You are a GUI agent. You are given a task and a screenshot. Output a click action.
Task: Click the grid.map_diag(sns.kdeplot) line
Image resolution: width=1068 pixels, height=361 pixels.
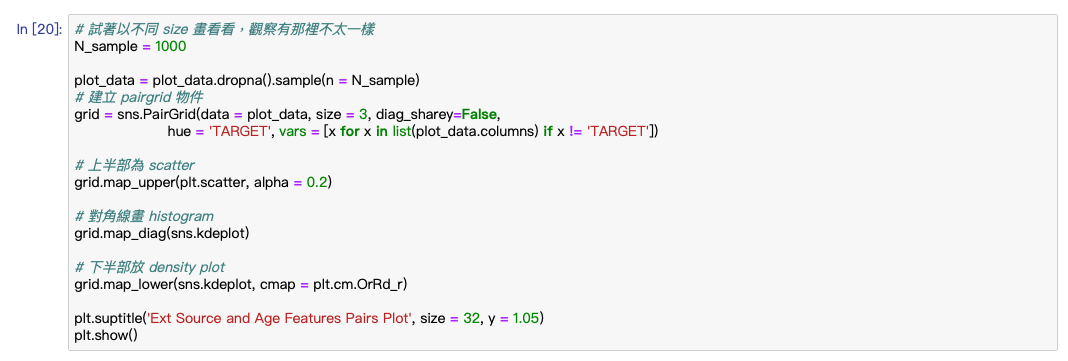162,234
